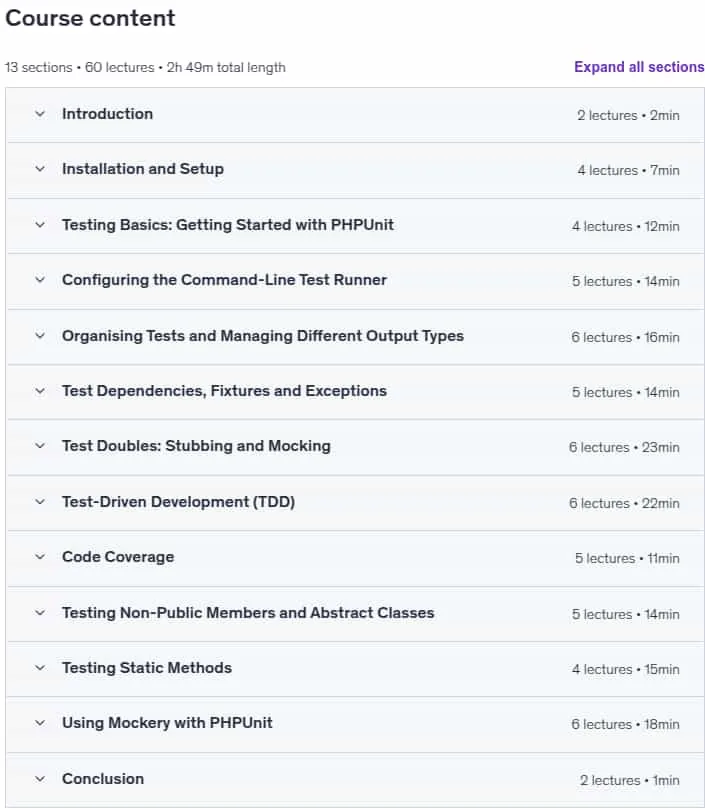The width and height of the screenshot is (705, 808).
Task: Select the Code Coverage section title
Action: point(118,557)
